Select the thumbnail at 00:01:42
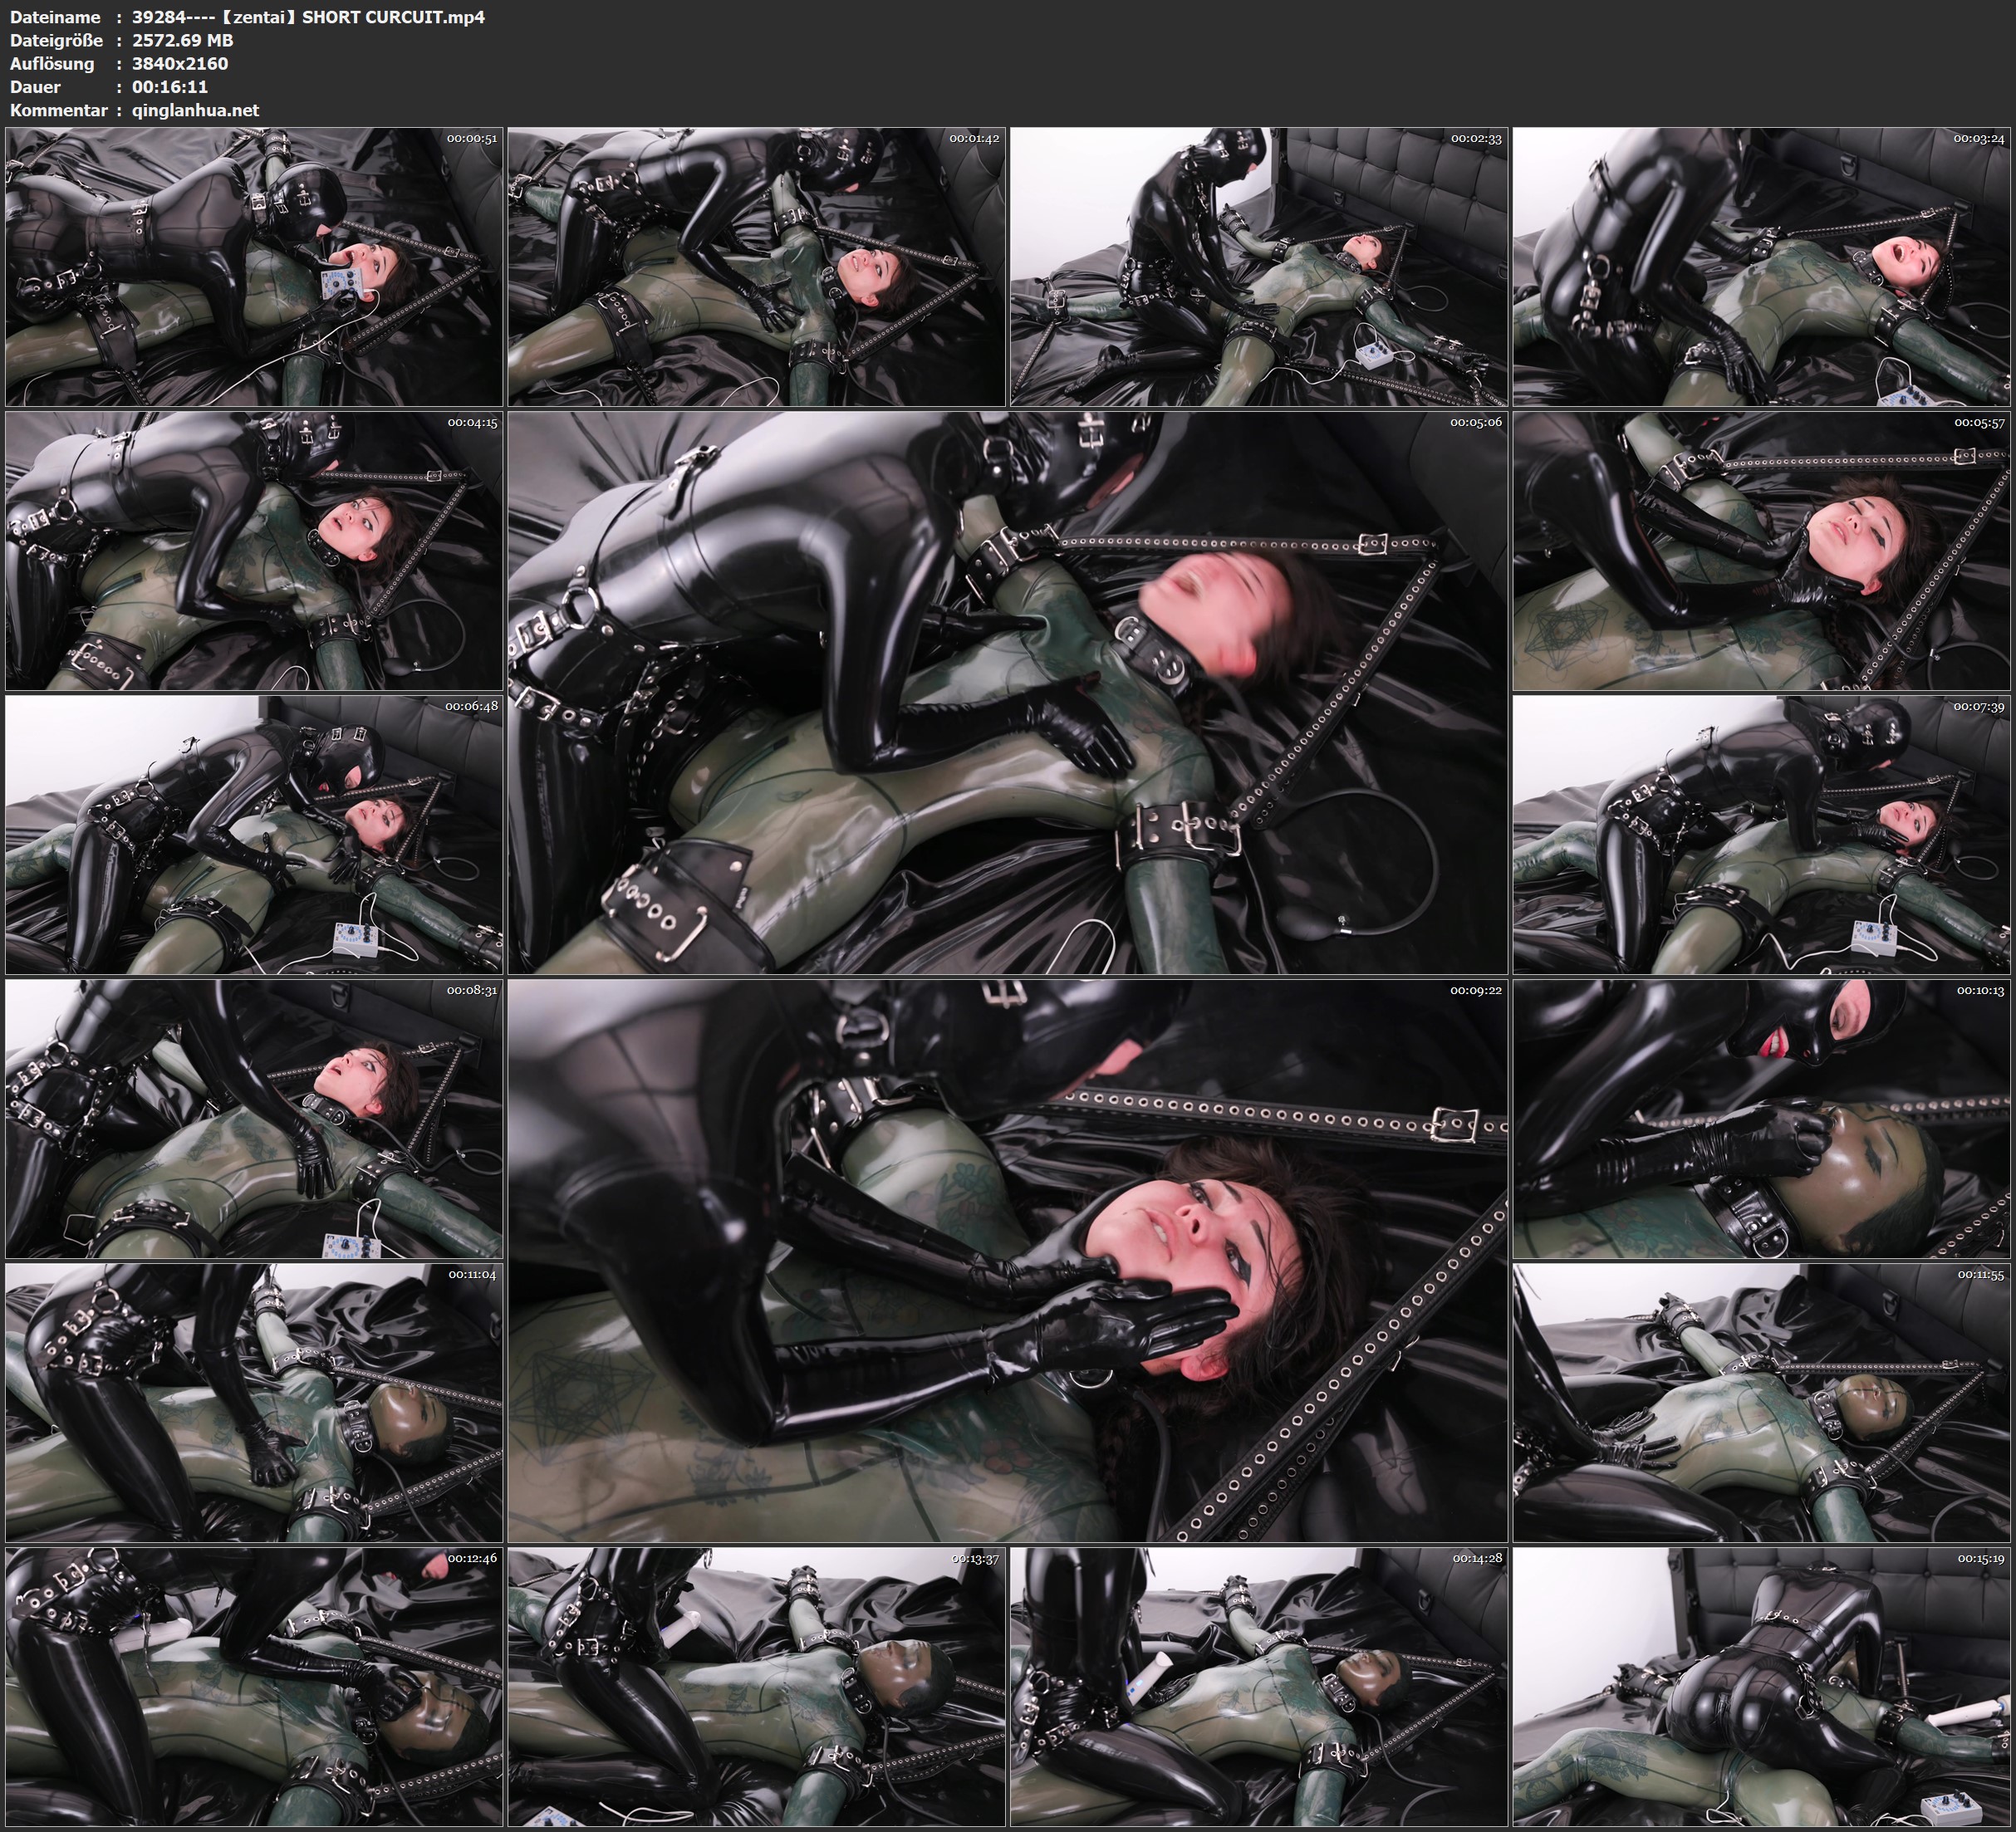 point(756,266)
